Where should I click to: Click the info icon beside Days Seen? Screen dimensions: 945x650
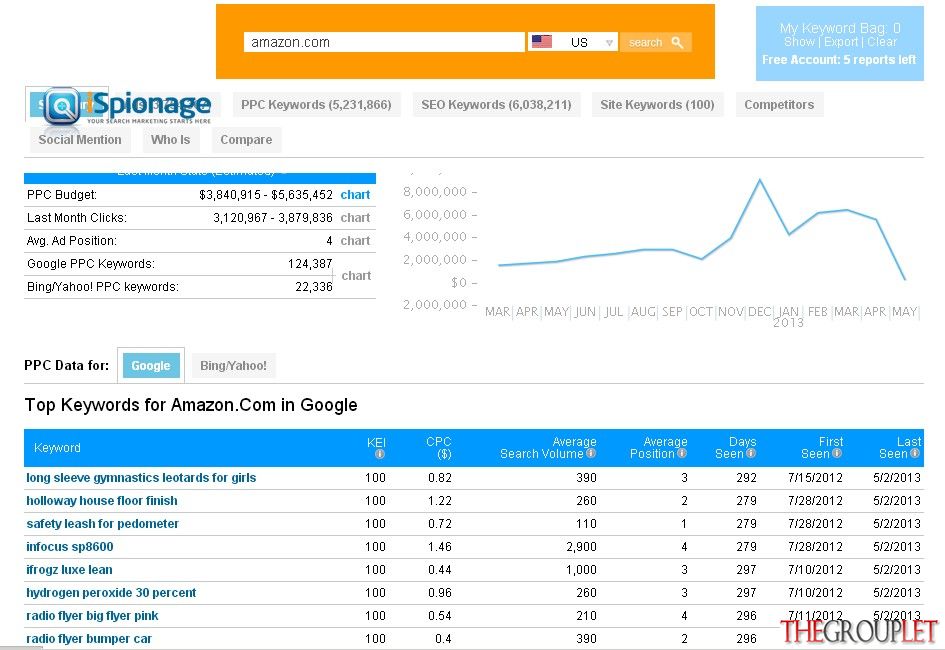[751, 453]
